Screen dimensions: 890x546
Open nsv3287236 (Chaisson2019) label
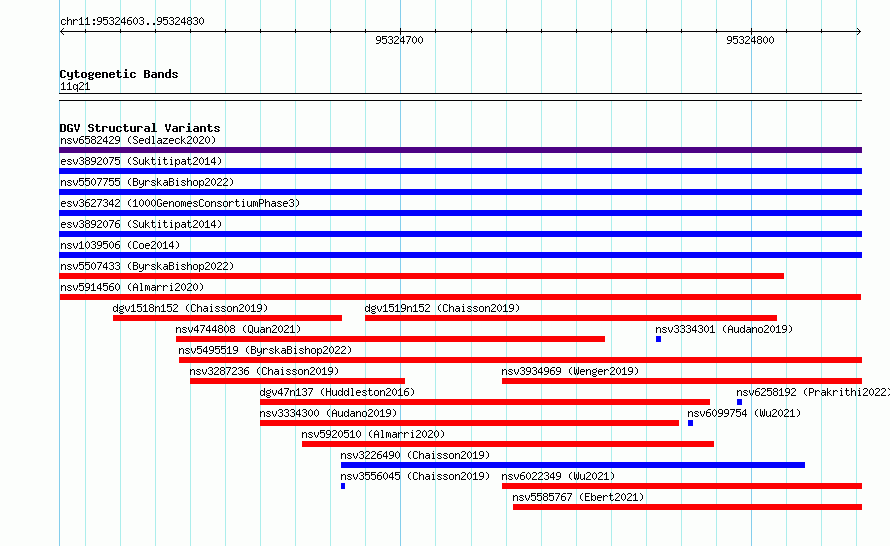[264, 371]
